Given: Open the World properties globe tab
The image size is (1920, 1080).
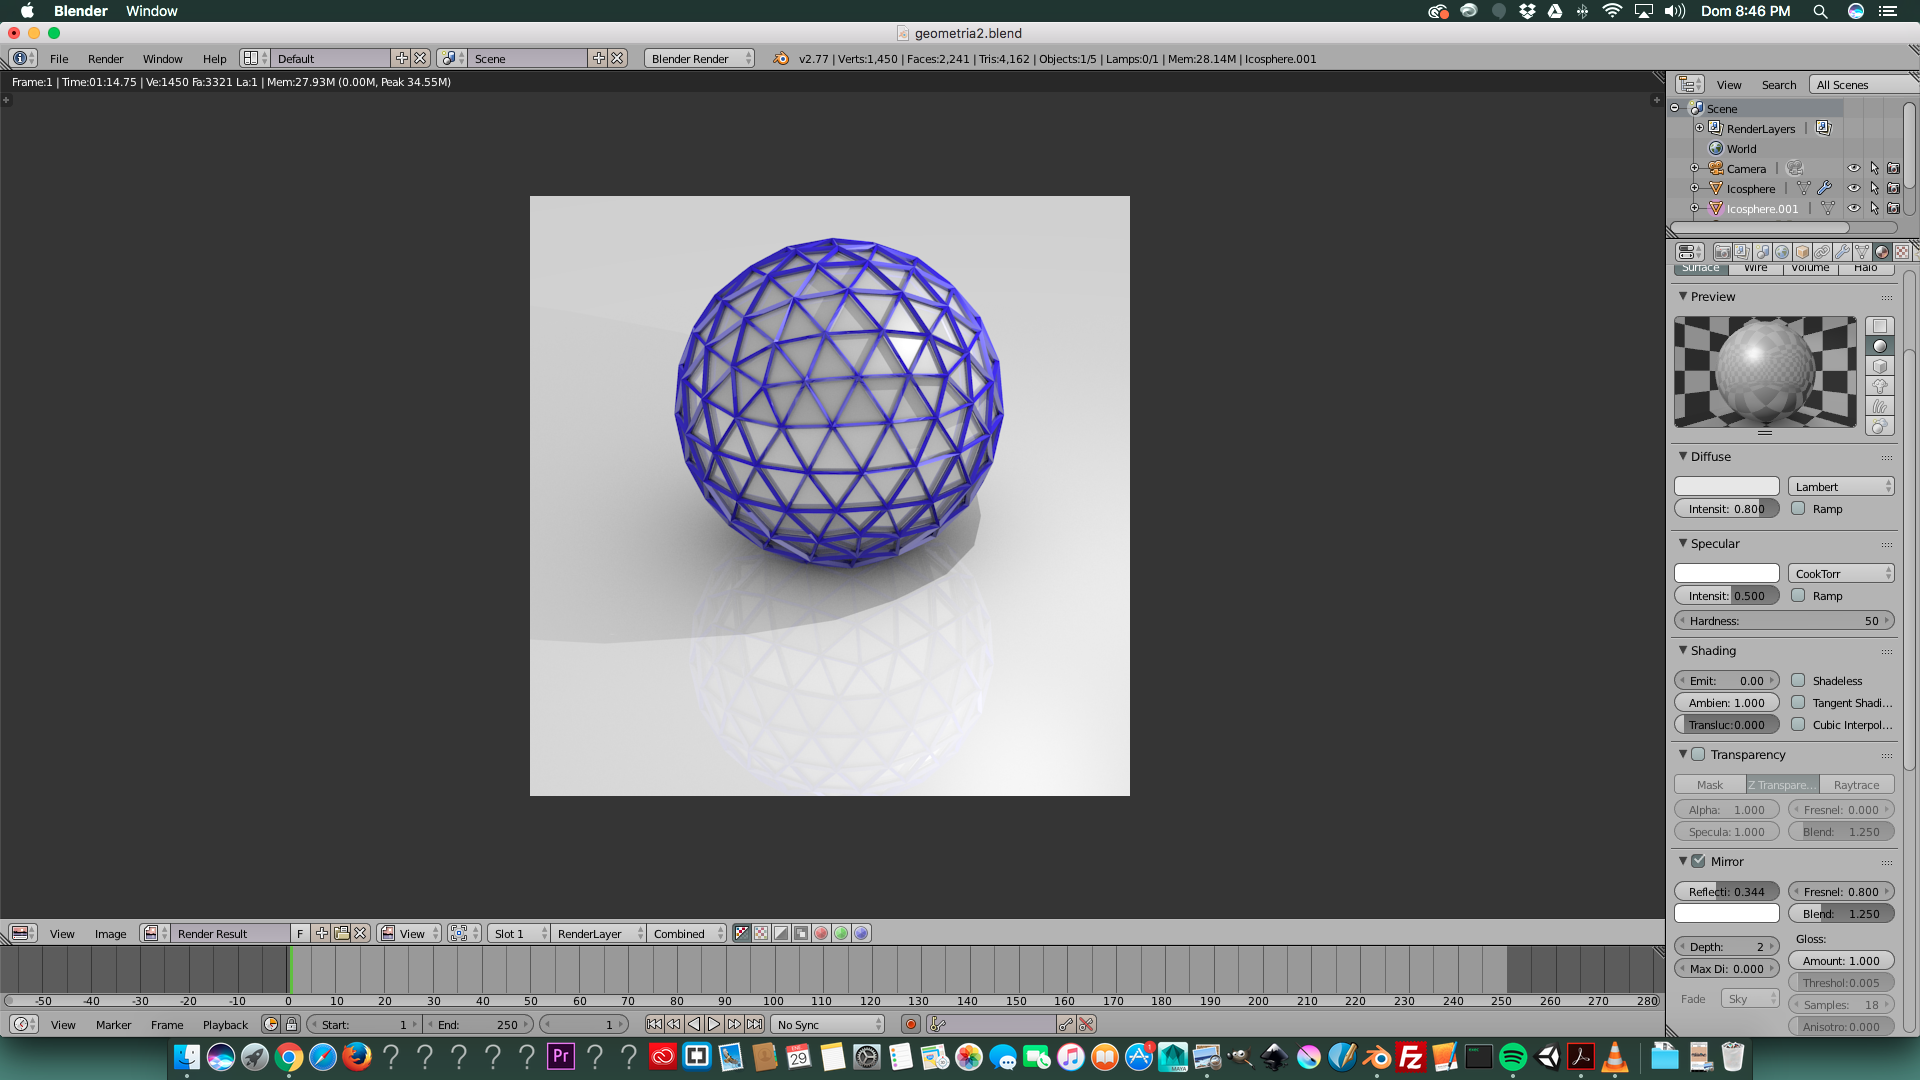Looking at the screenshot, I should [1782, 252].
